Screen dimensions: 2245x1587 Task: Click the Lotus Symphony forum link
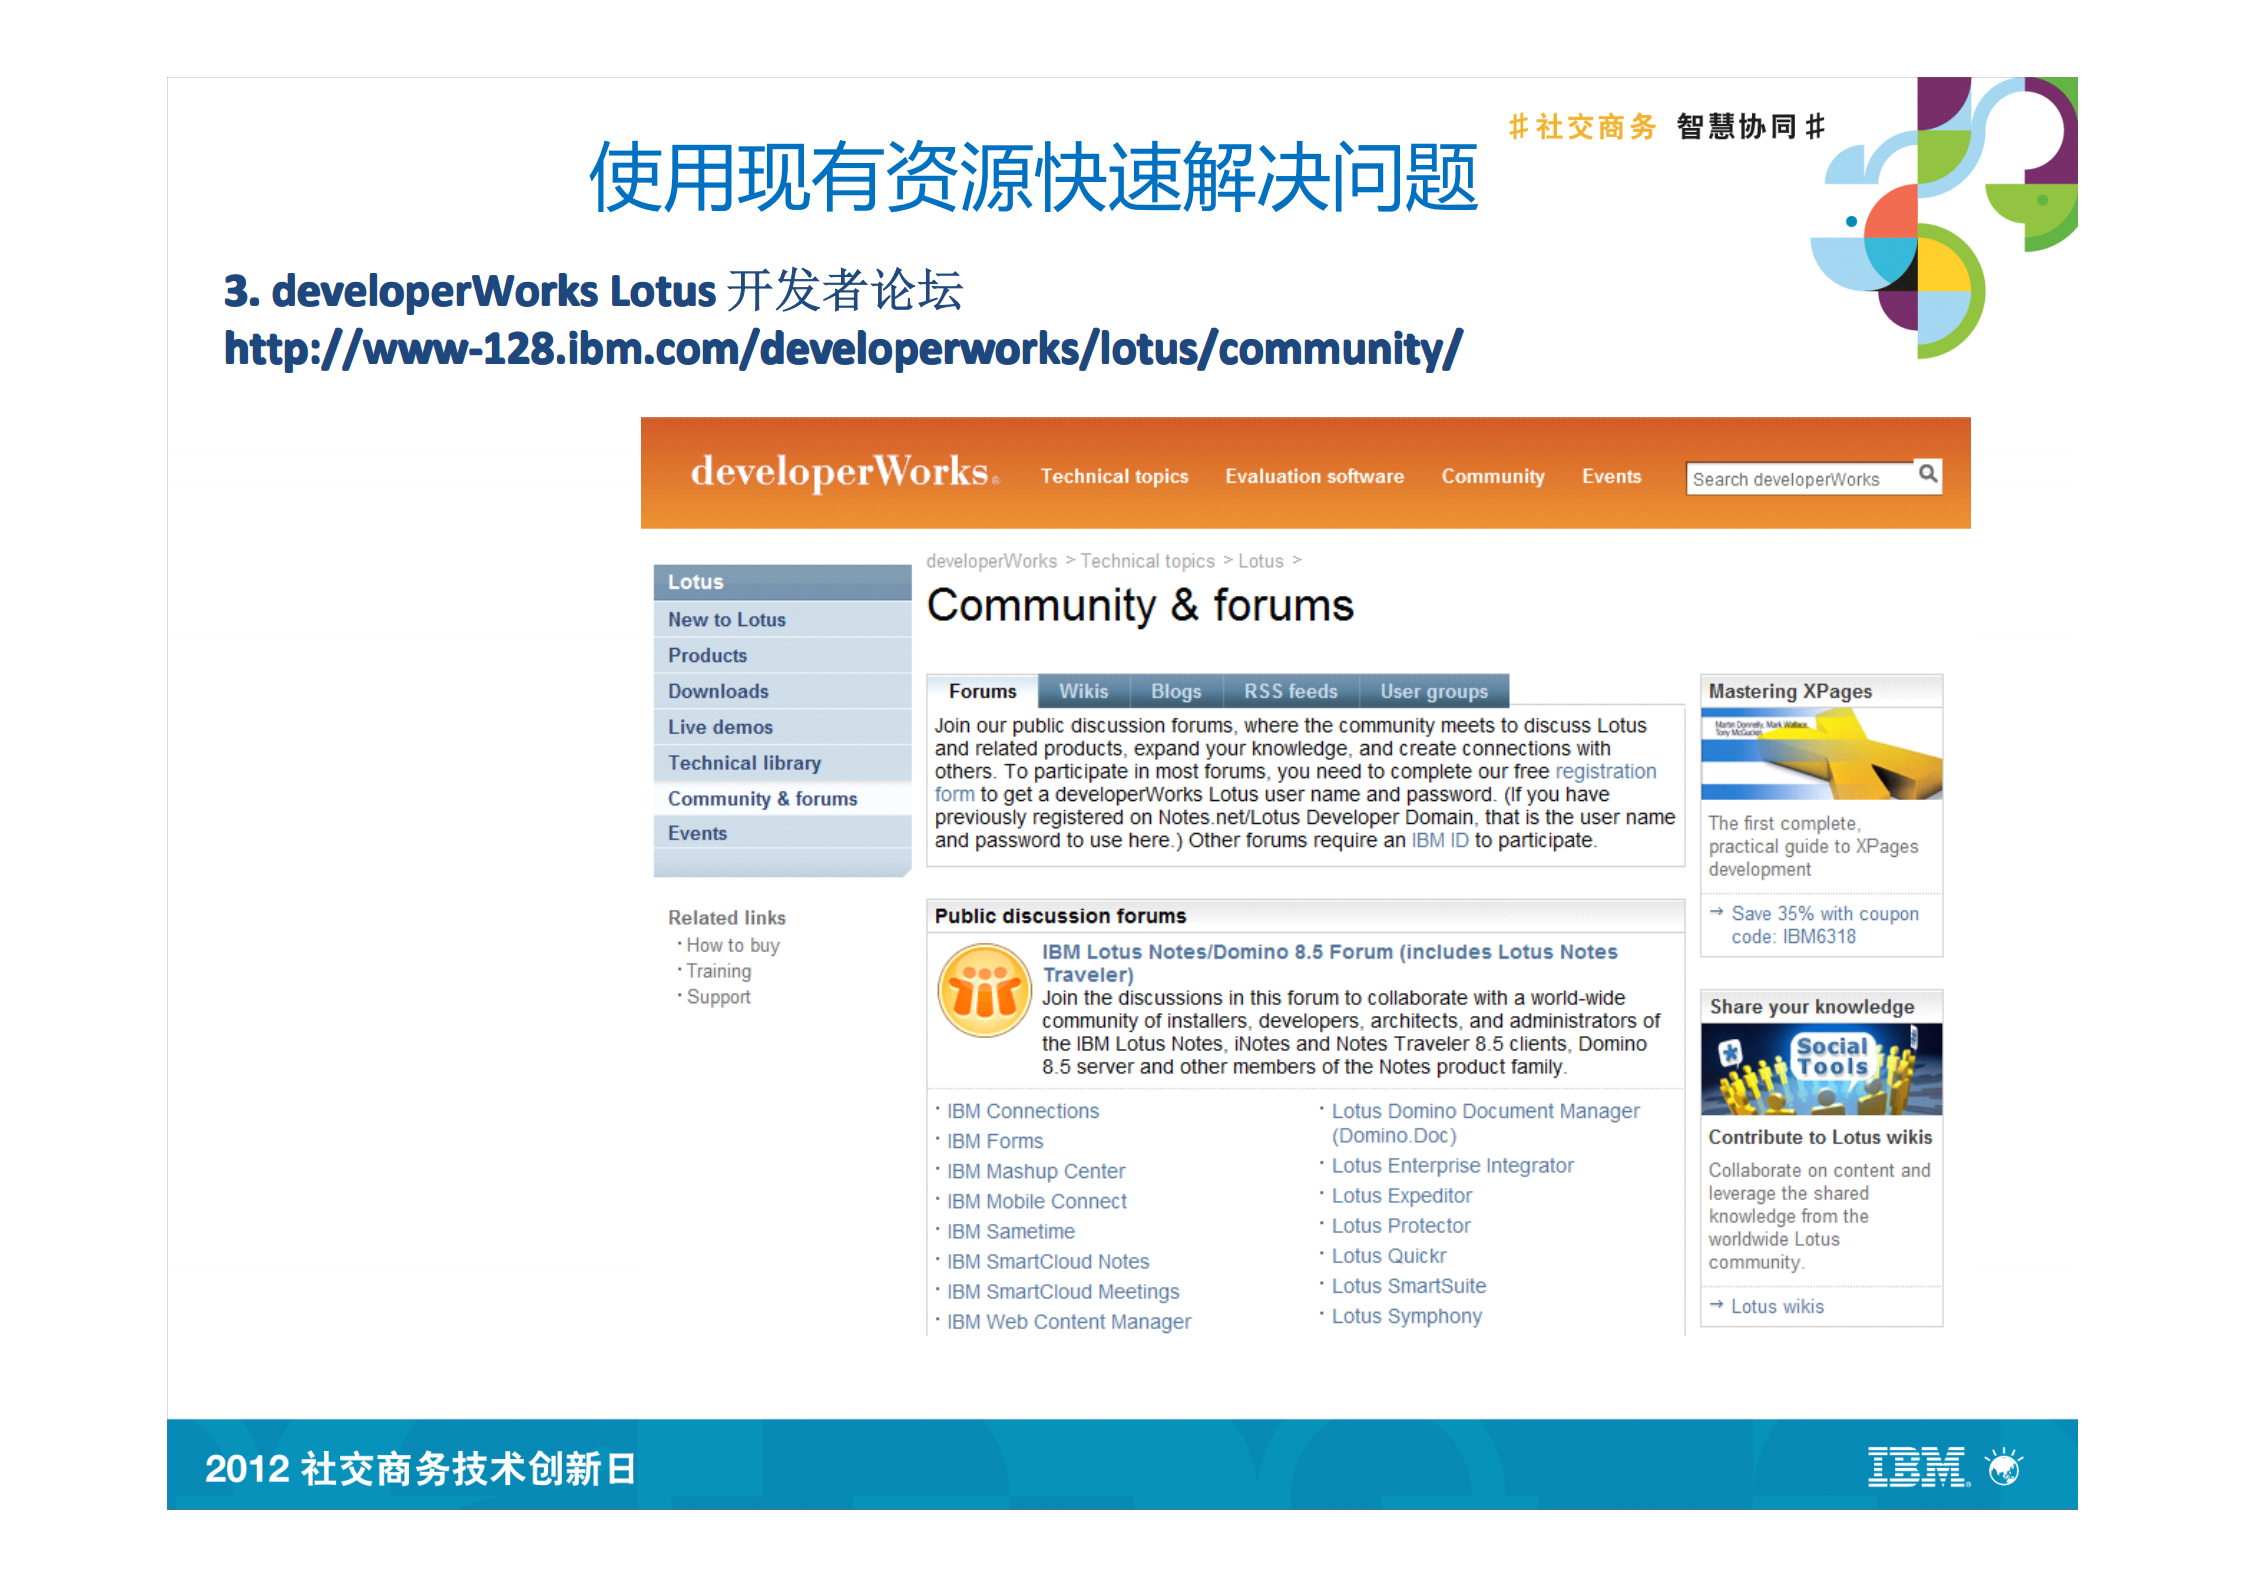pyautogui.click(x=1405, y=1315)
